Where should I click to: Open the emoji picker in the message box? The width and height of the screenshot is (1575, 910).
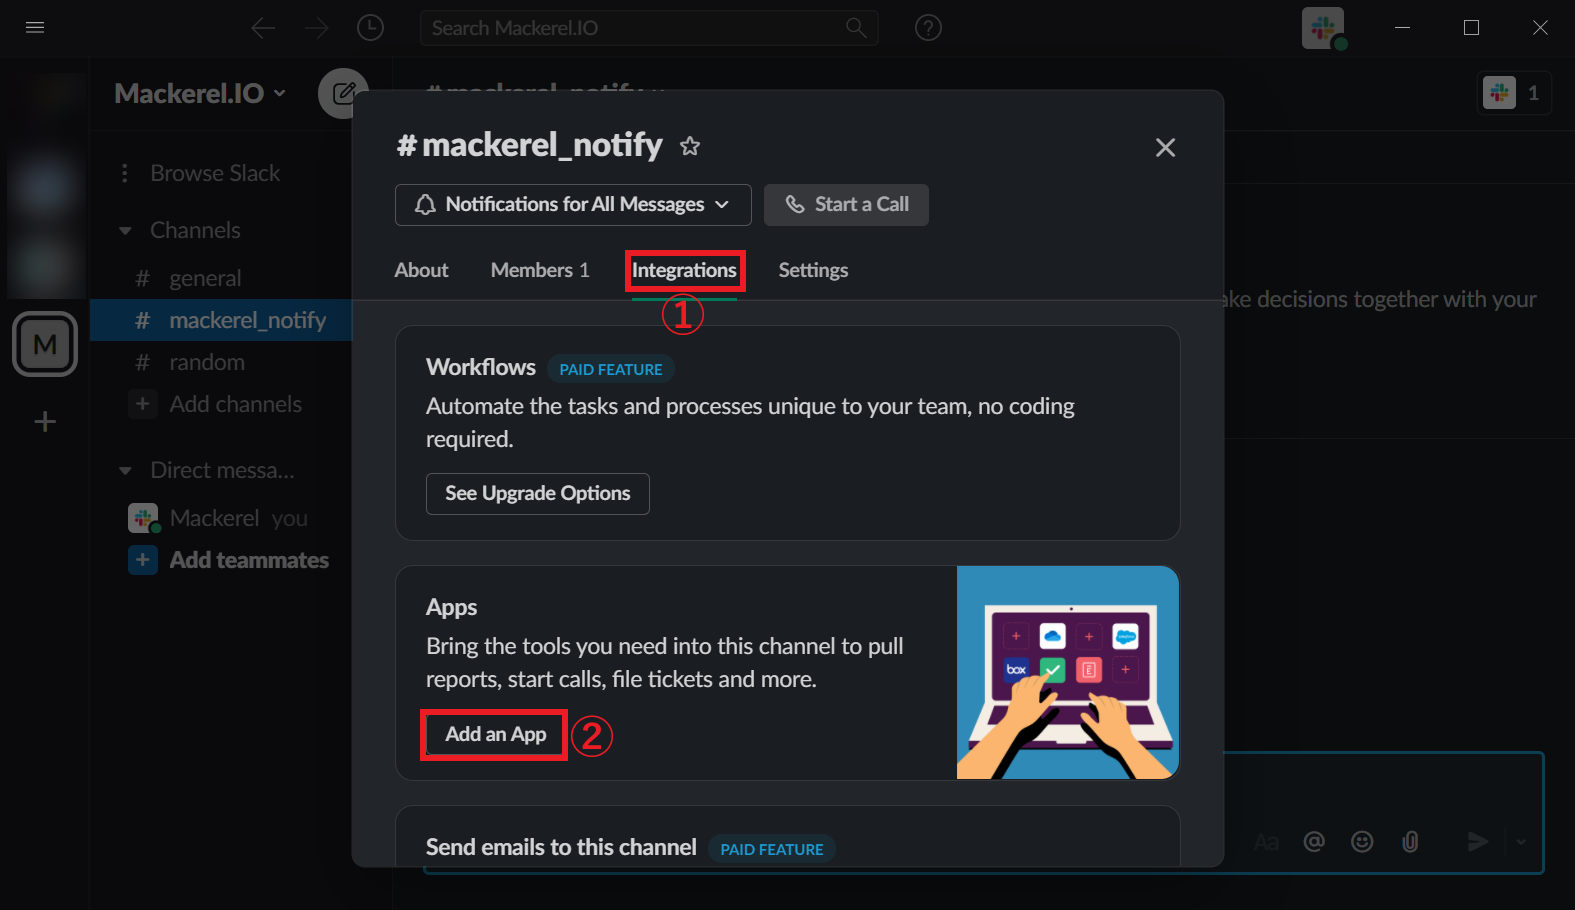click(1362, 841)
